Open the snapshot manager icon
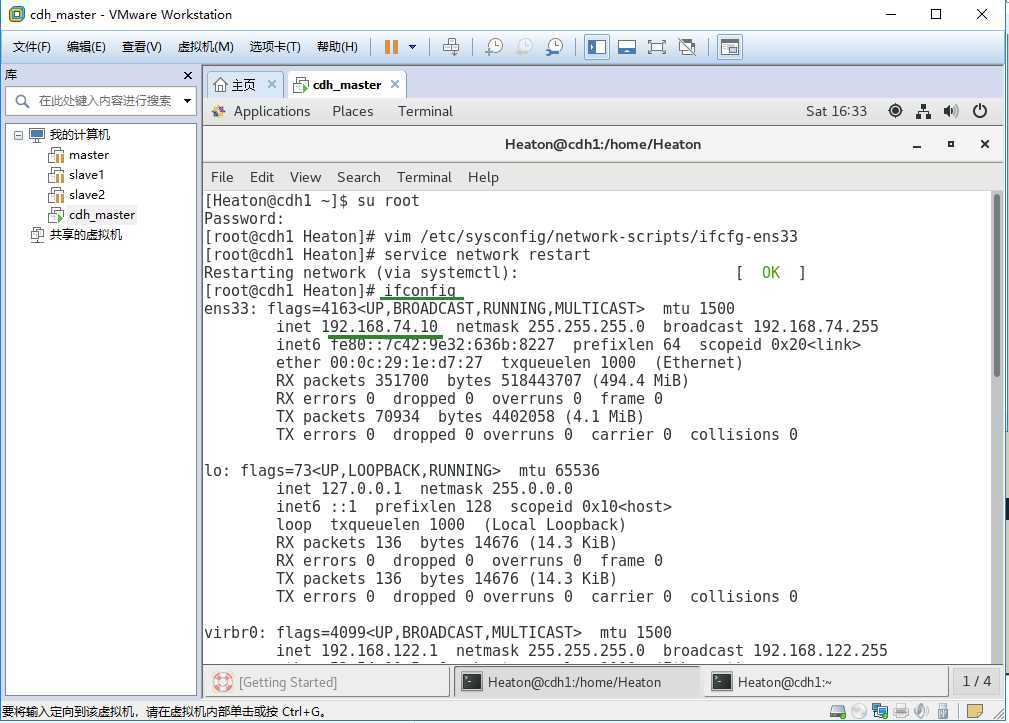This screenshot has width=1009, height=723. tap(554, 47)
